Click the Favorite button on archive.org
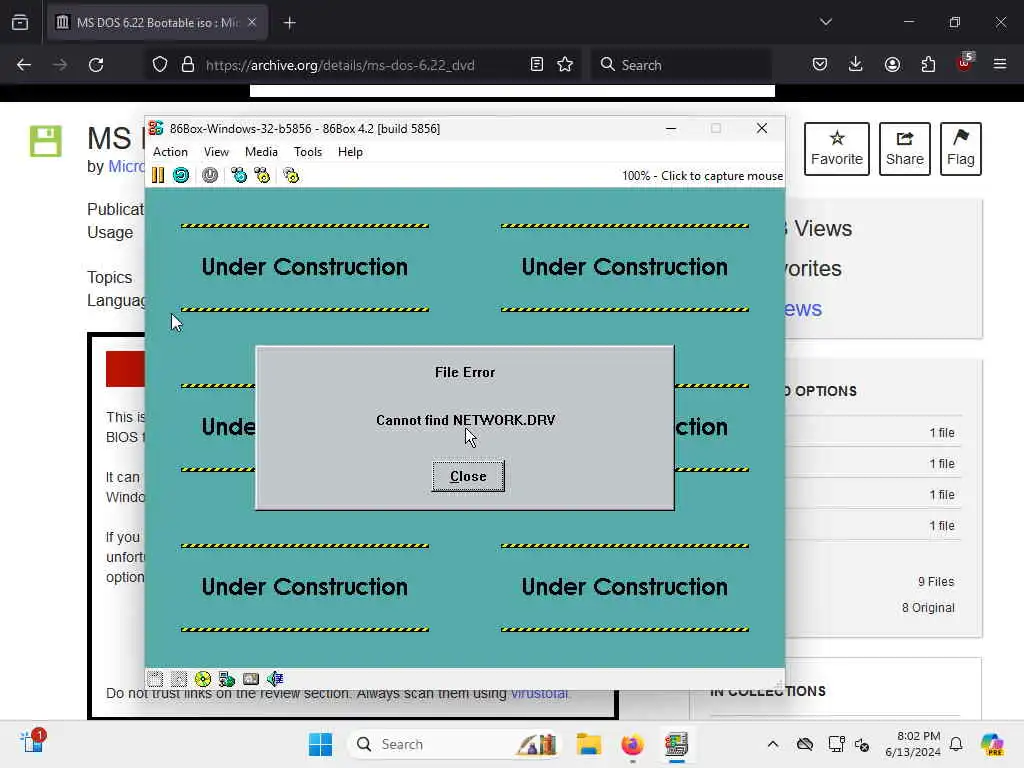This screenshot has height=768, width=1024. click(837, 149)
